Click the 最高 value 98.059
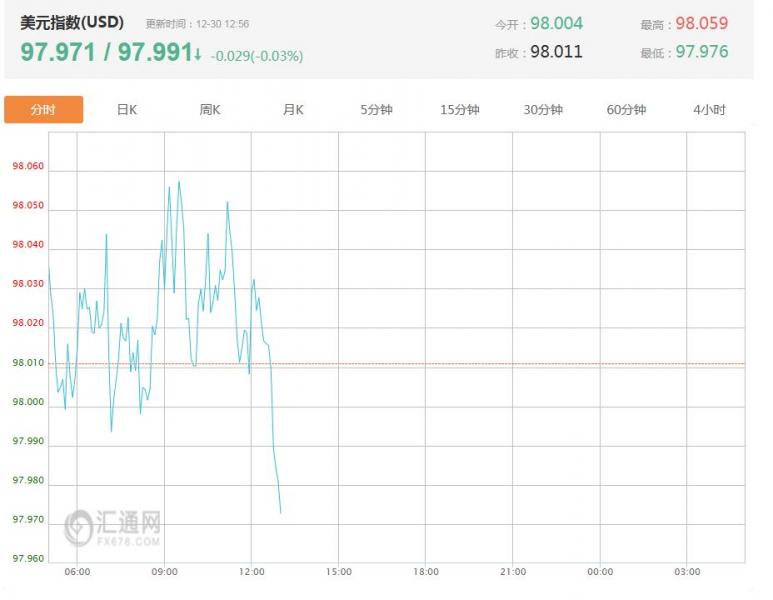Screen dimensions: 773x600 701,23
